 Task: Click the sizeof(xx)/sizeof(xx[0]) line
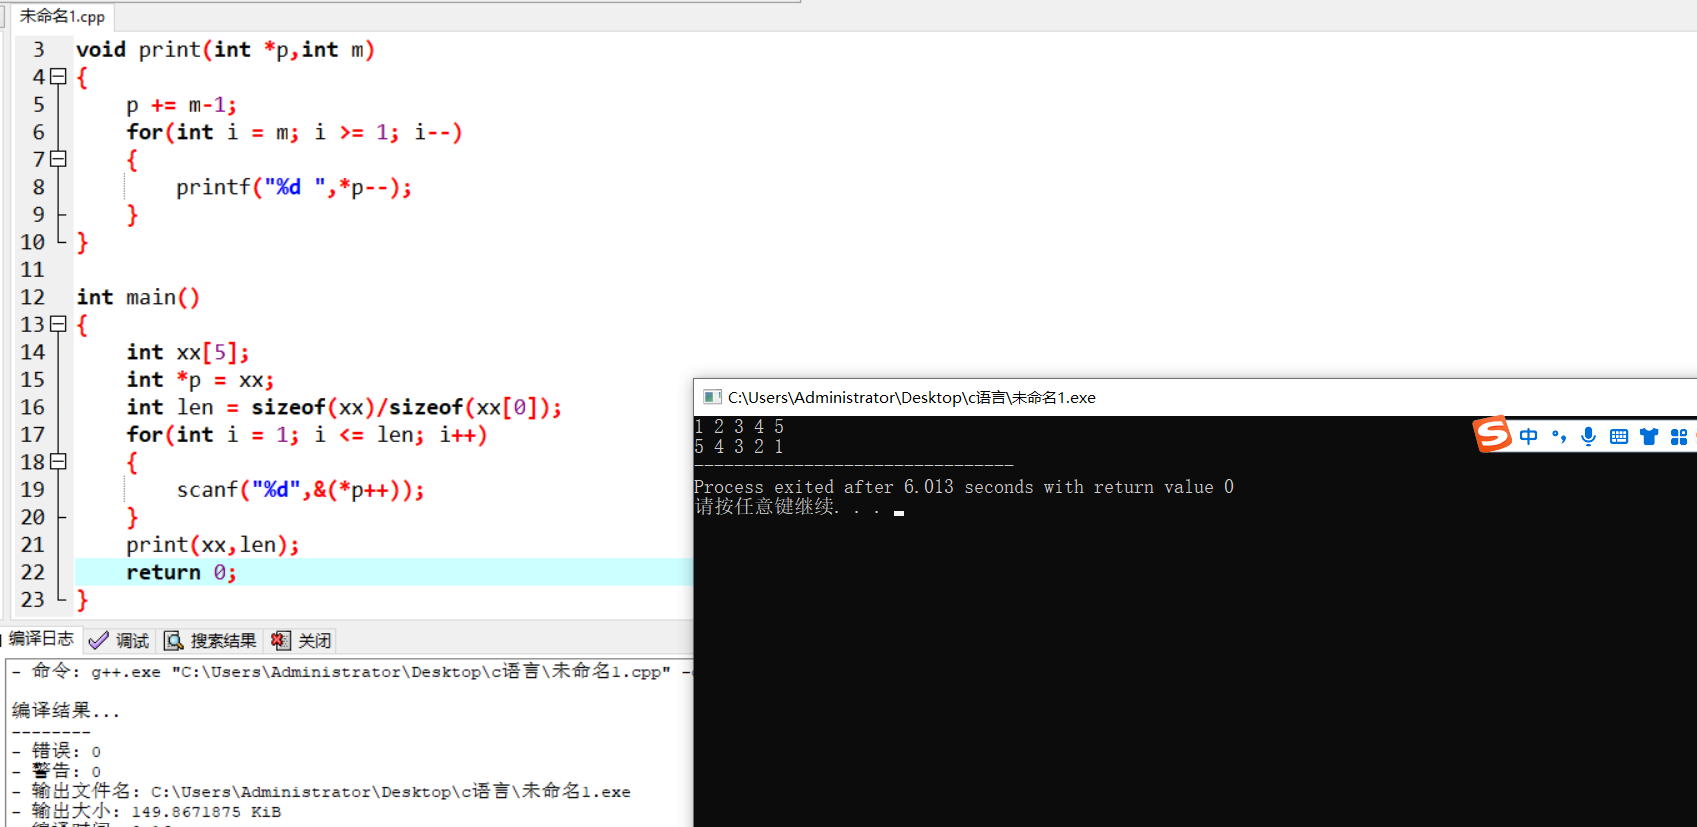click(344, 407)
